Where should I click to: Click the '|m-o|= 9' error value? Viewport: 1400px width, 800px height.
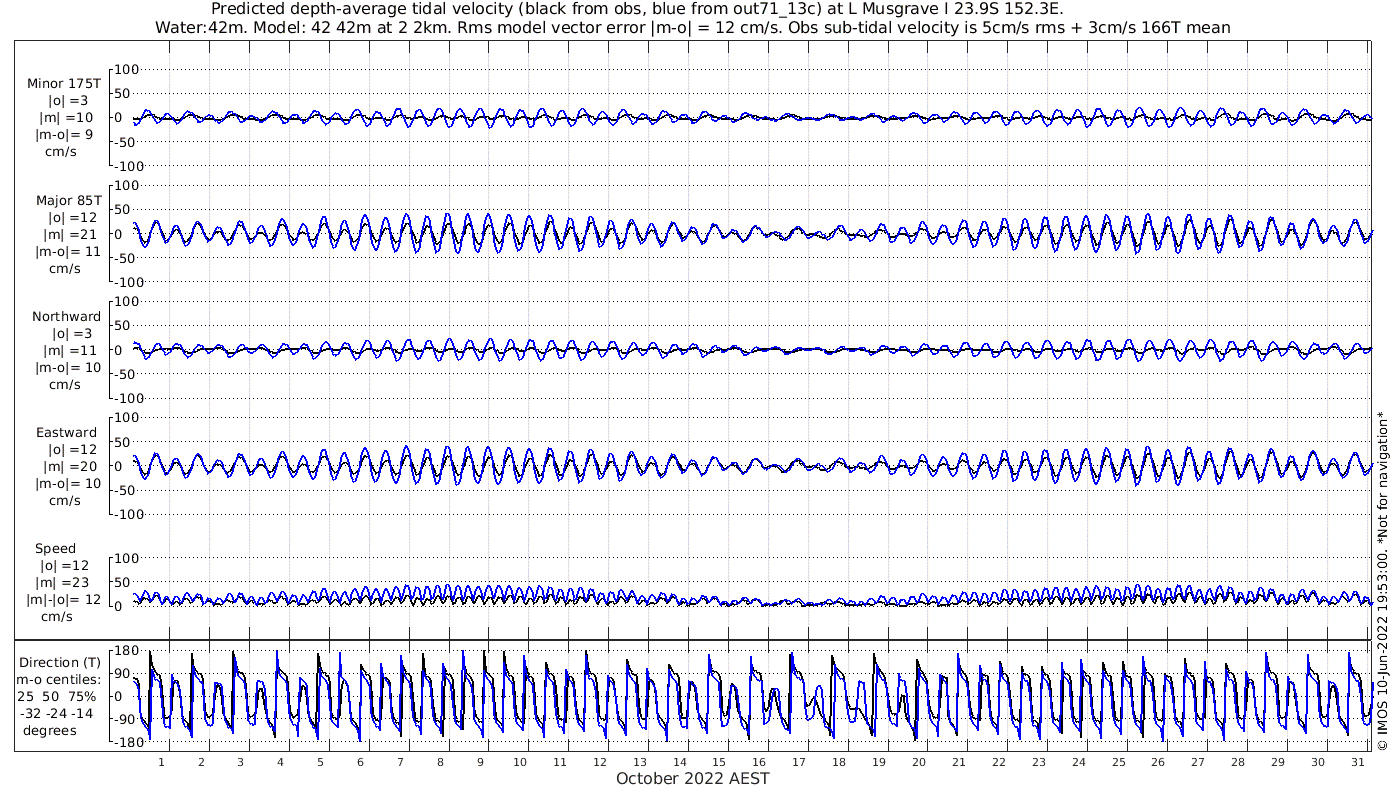pos(66,134)
